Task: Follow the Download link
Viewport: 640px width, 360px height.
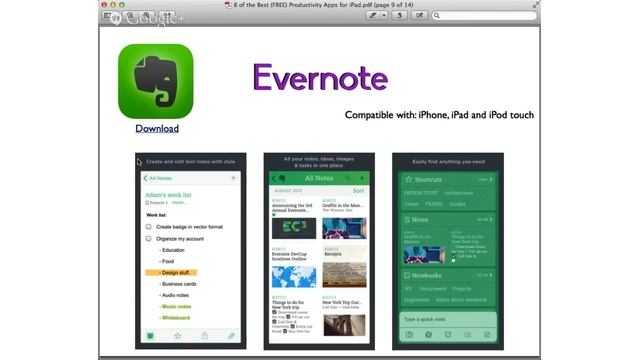Action: (x=157, y=129)
